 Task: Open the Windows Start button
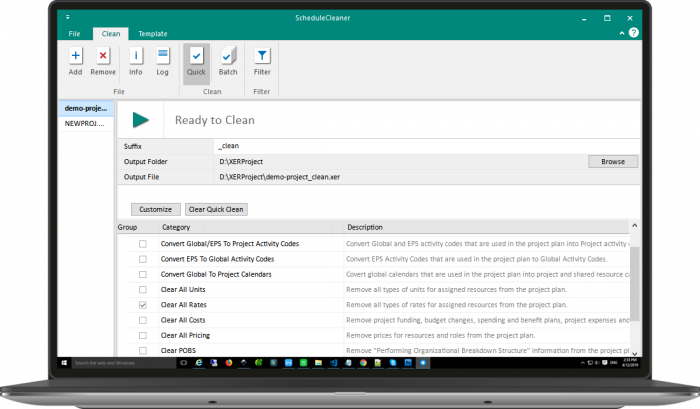pos(64,363)
